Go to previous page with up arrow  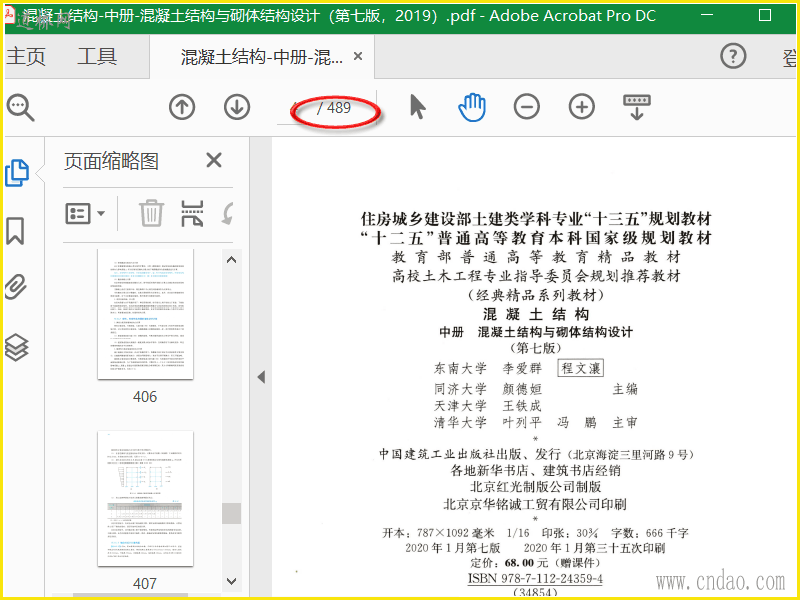tap(182, 107)
